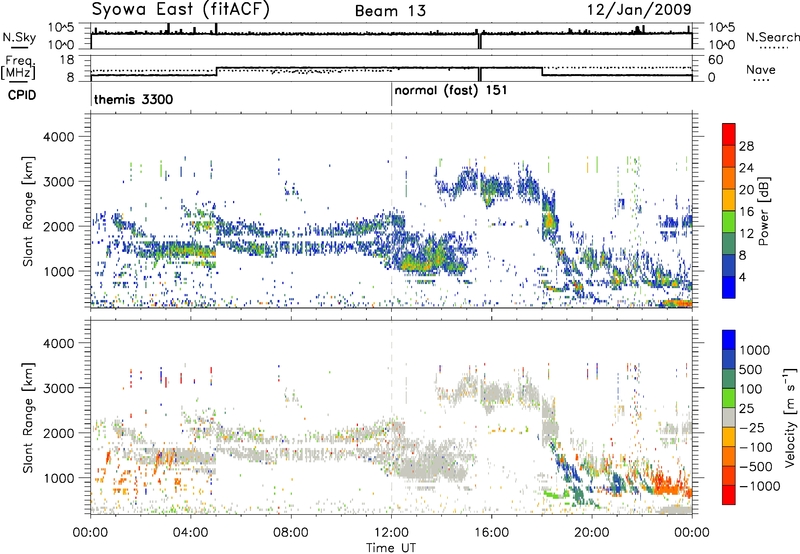Click the '4' tick on the Power colorbar

click(x=742, y=277)
